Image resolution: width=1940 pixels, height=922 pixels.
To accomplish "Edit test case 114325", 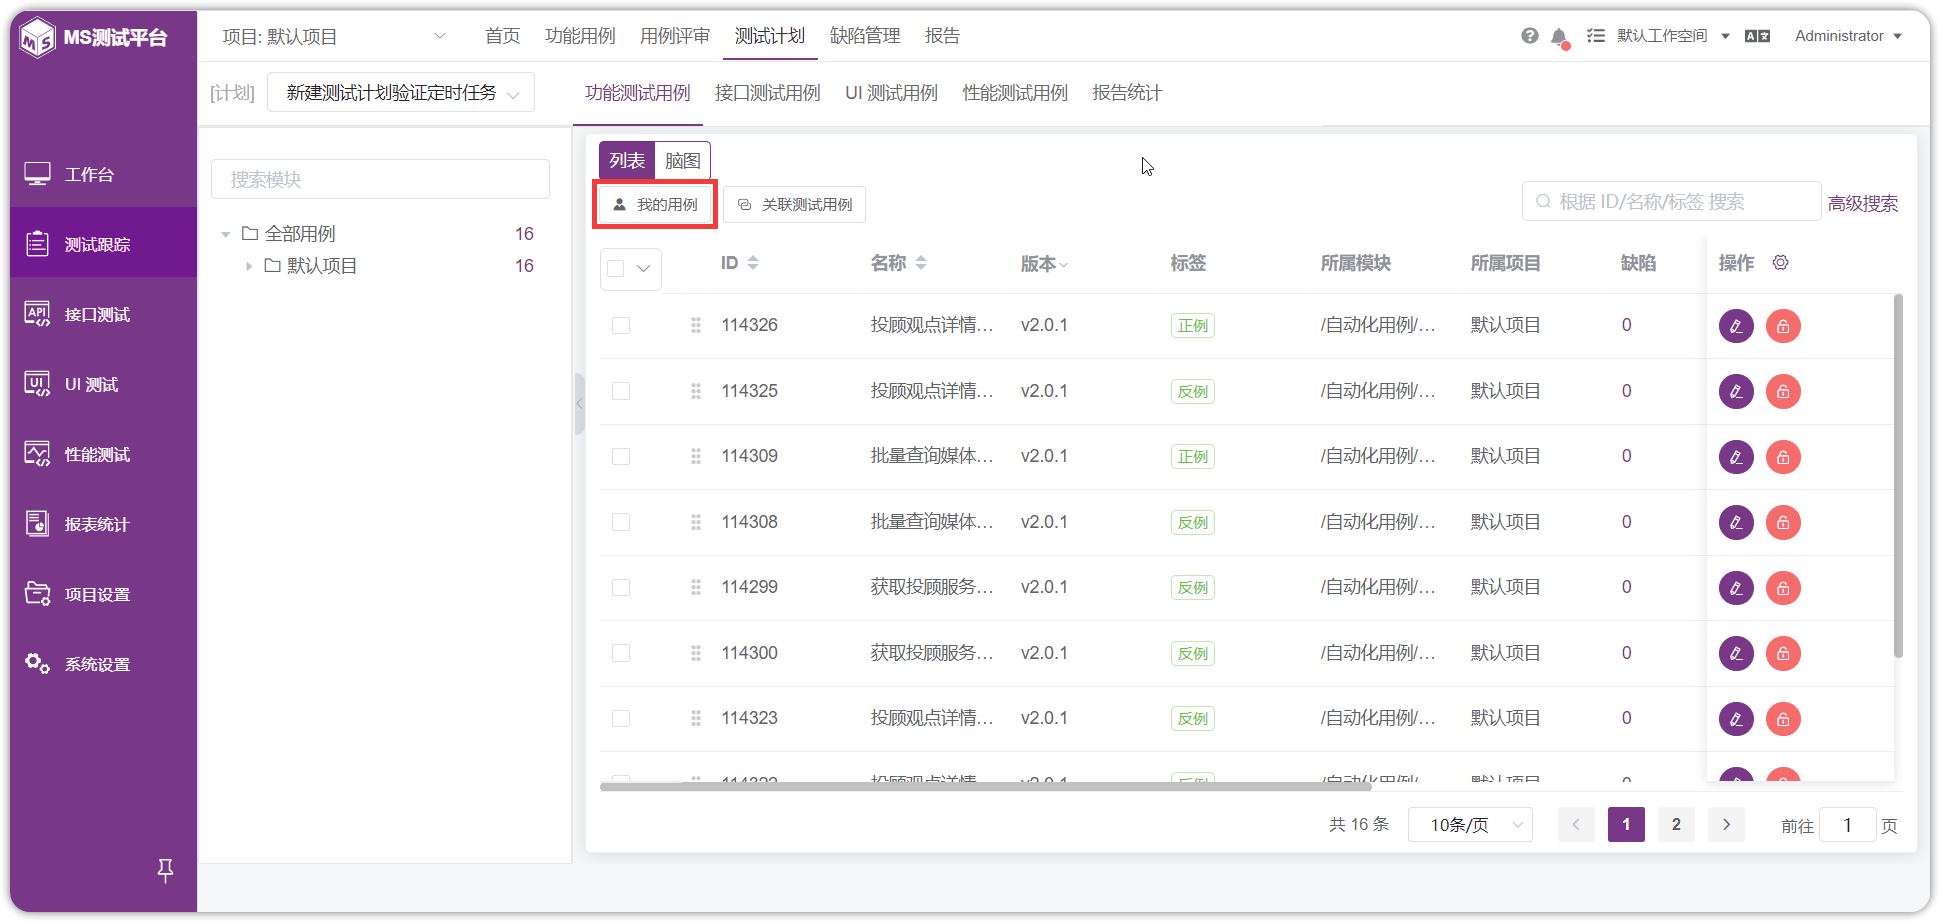I will (x=1736, y=391).
